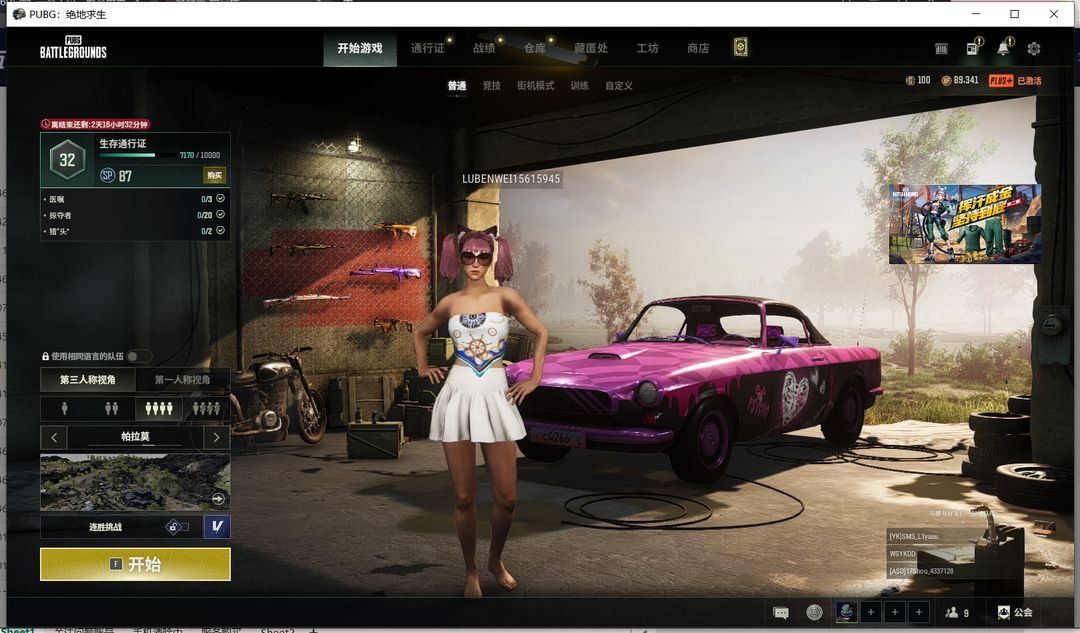Click the crate icon in top bar
The width and height of the screenshot is (1080, 633).
(941, 49)
